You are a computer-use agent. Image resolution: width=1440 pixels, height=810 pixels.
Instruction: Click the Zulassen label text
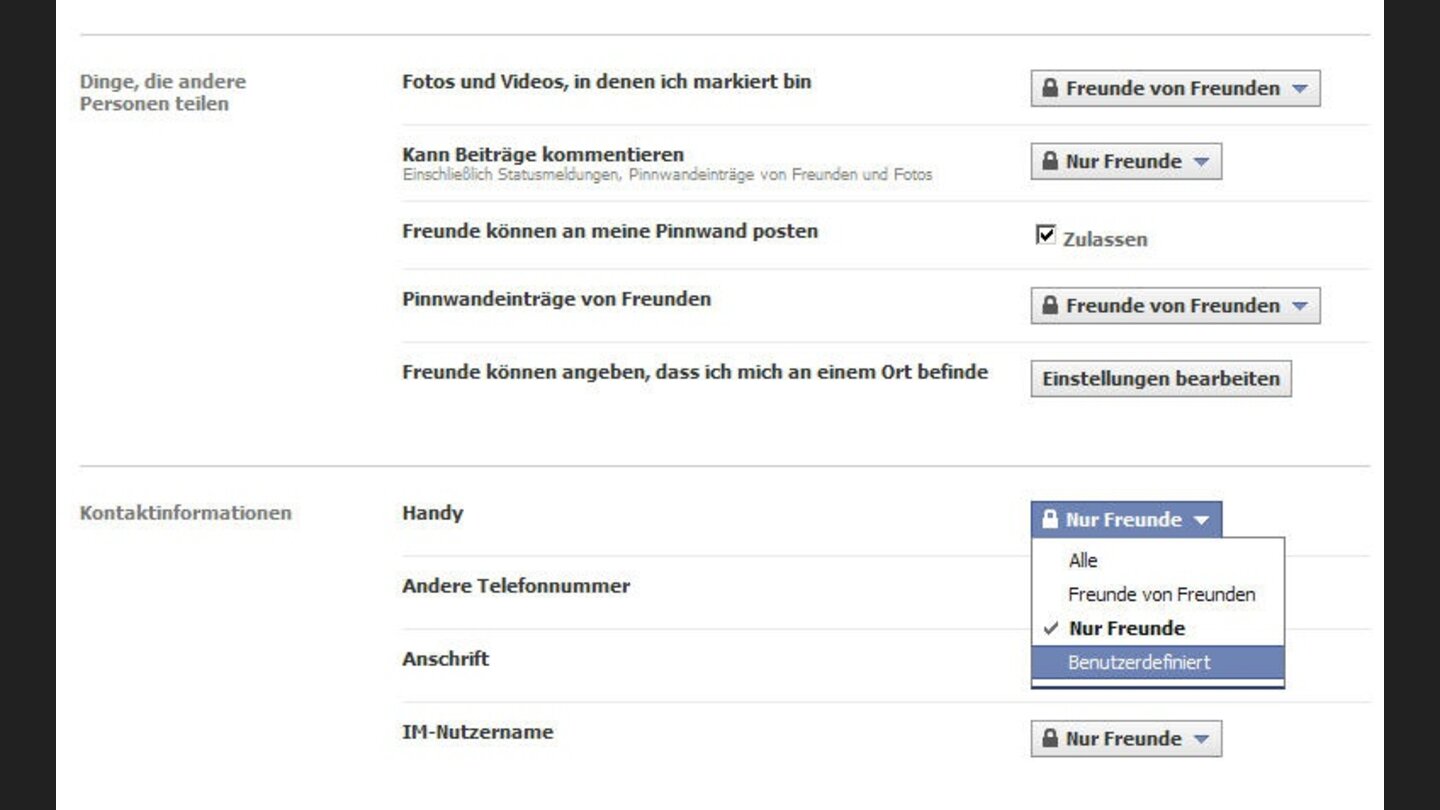click(1105, 240)
